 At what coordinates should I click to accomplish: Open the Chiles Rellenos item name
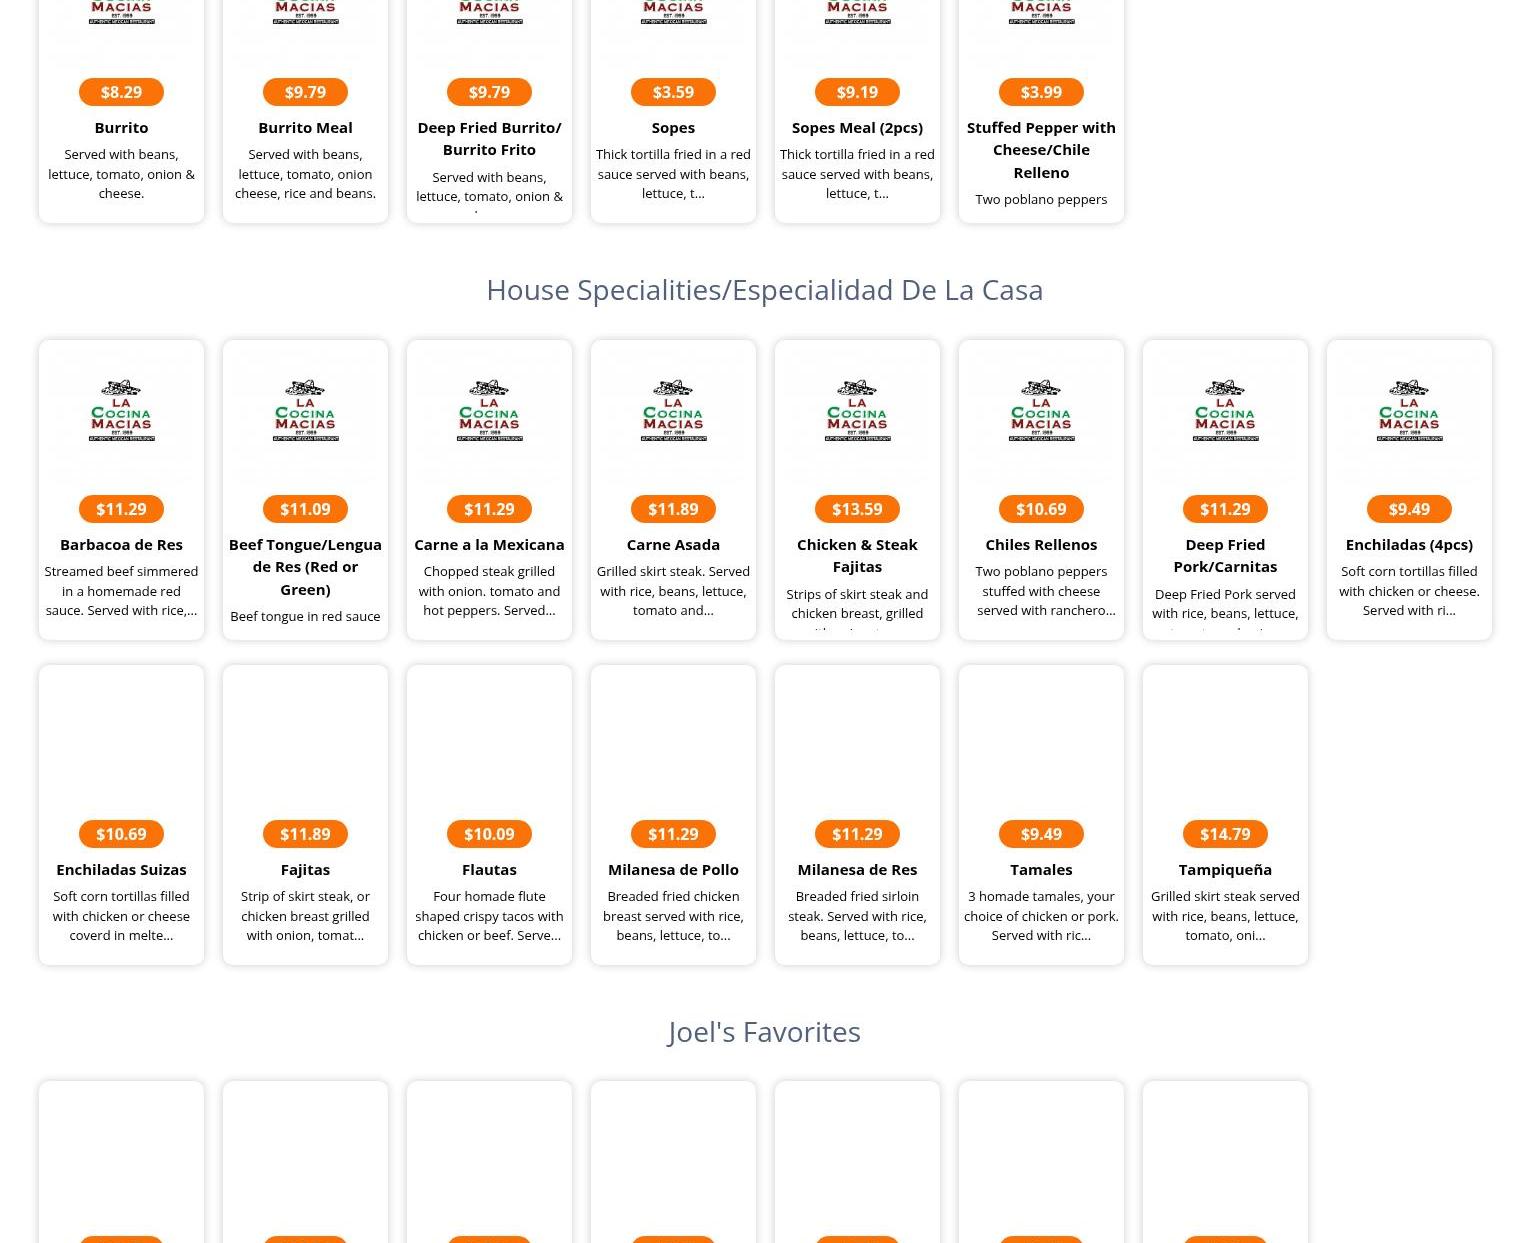[x=1041, y=545]
